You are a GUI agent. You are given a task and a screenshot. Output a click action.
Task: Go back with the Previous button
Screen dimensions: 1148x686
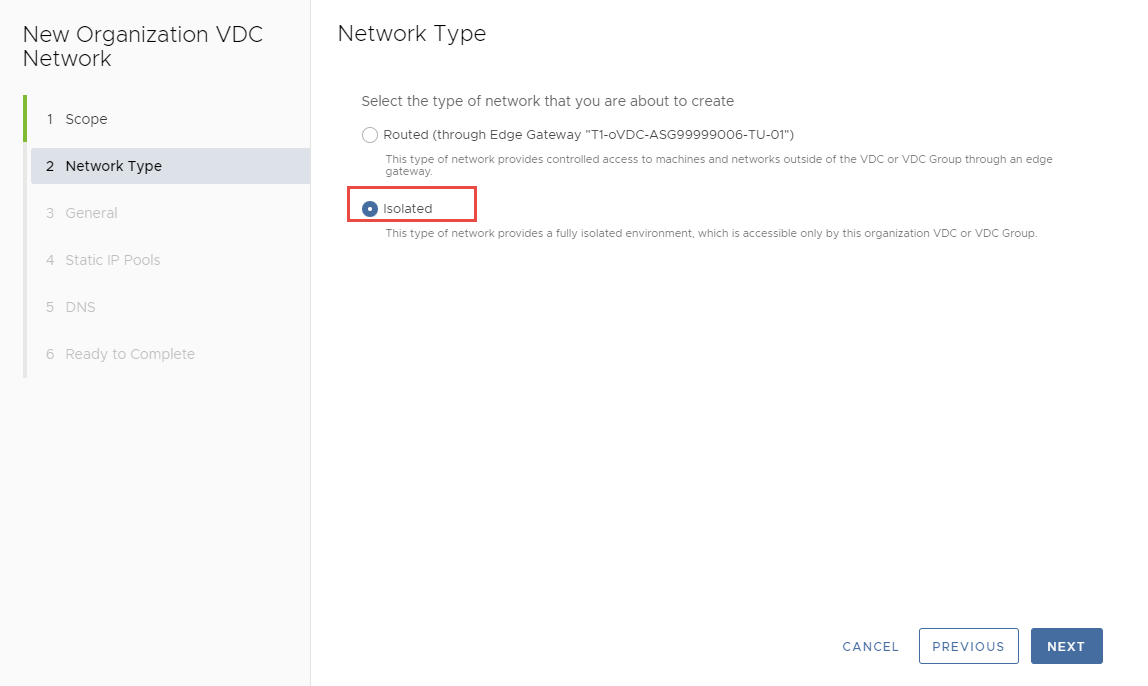[968, 646]
